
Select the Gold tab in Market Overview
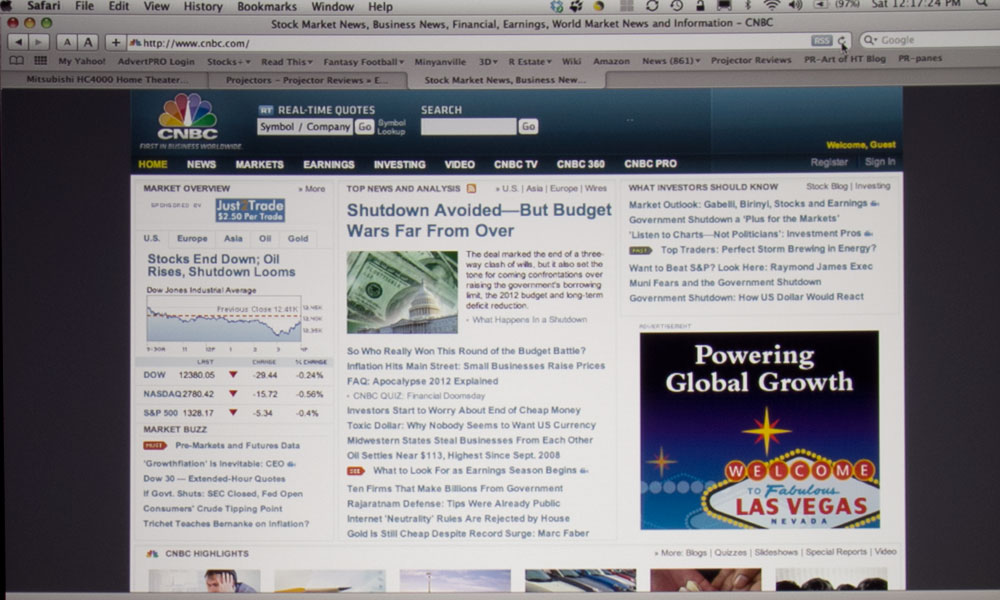click(x=298, y=238)
